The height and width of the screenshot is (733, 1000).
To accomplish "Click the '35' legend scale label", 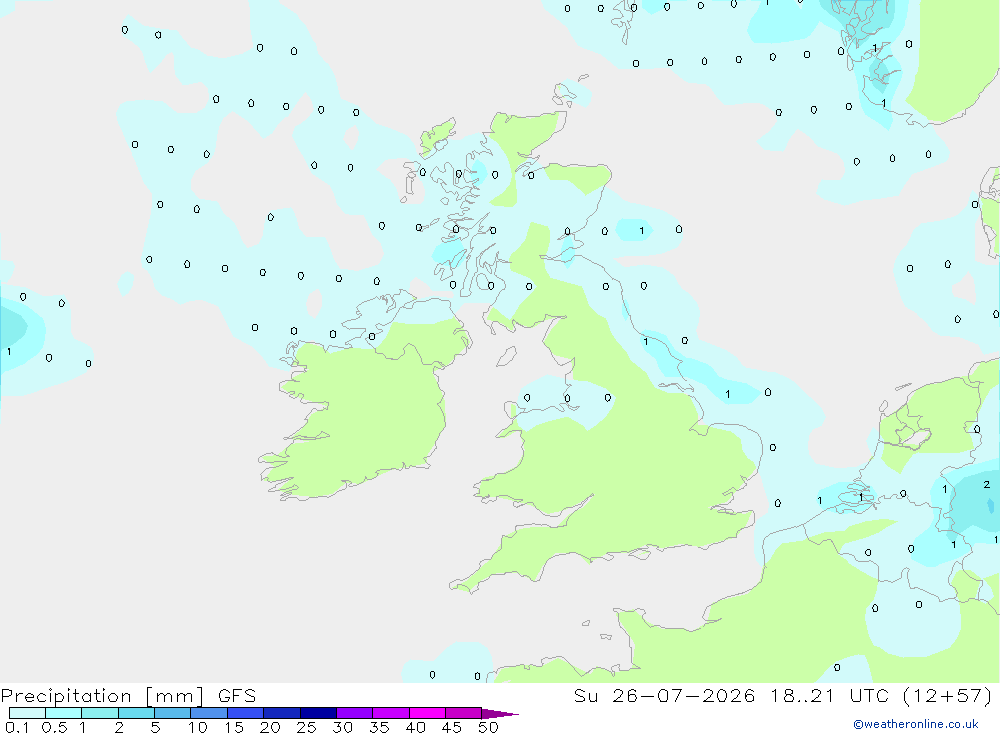I will pyautogui.click(x=379, y=727).
